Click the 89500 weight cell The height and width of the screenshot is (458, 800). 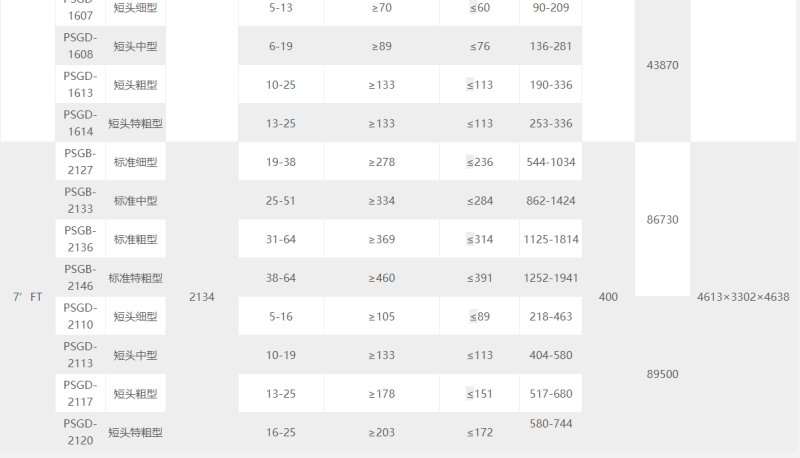[x=662, y=374]
